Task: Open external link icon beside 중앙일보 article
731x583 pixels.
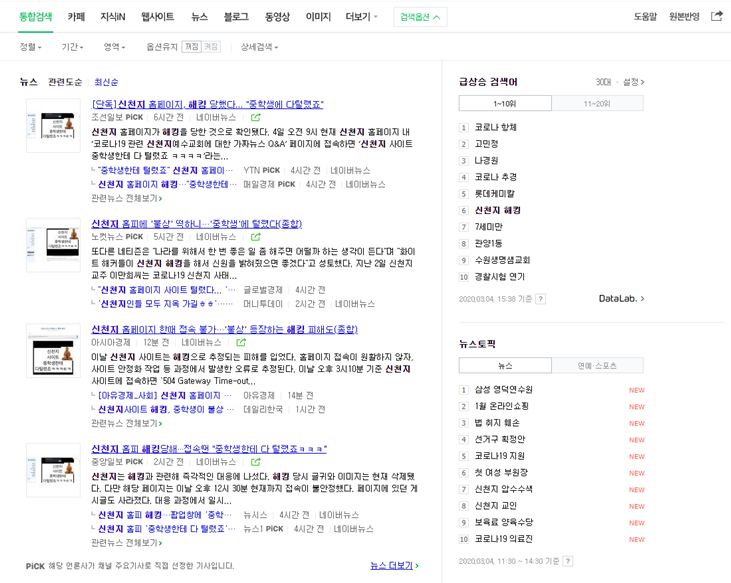Action: [255, 462]
